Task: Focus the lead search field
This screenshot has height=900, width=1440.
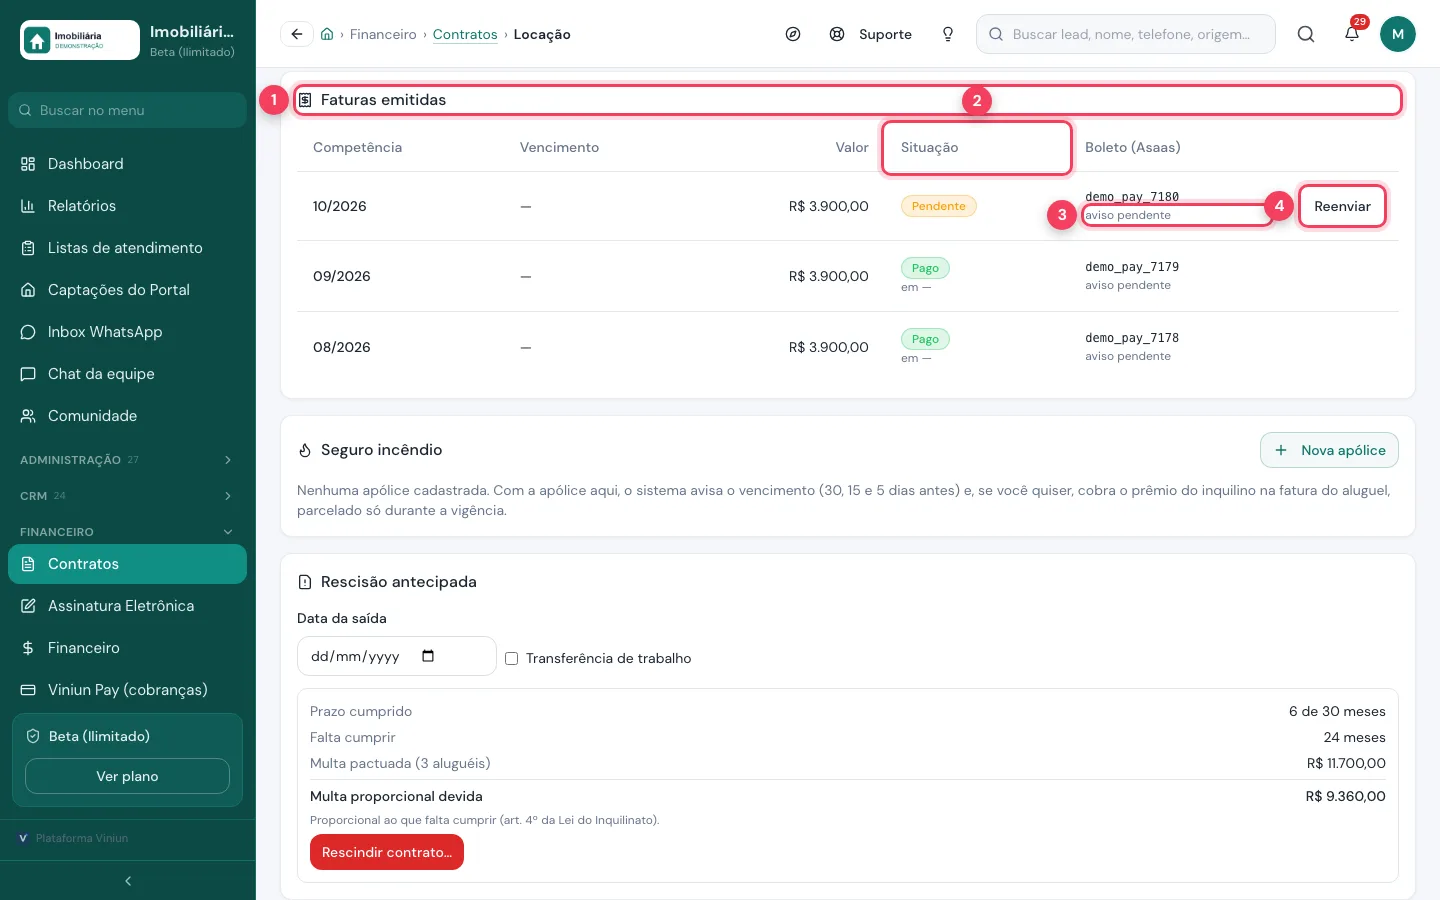Action: (x=1126, y=34)
